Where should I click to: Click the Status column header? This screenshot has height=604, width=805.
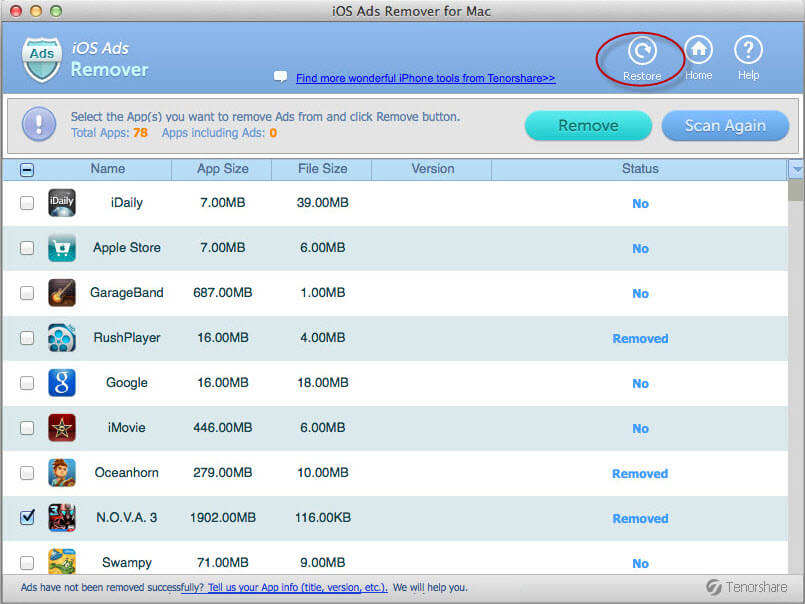[x=640, y=169]
